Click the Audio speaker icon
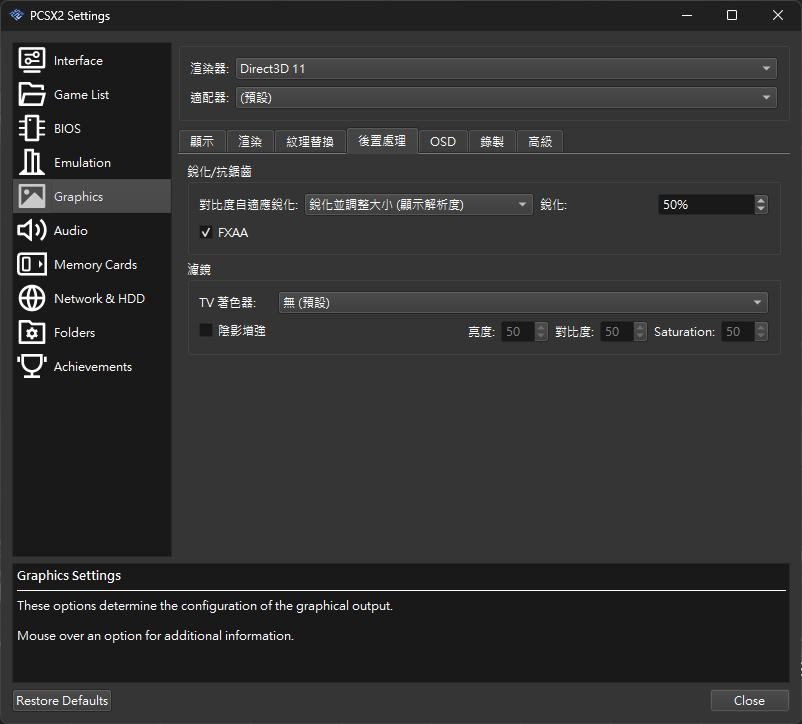Viewport: 802px width, 724px height. pos(32,231)
